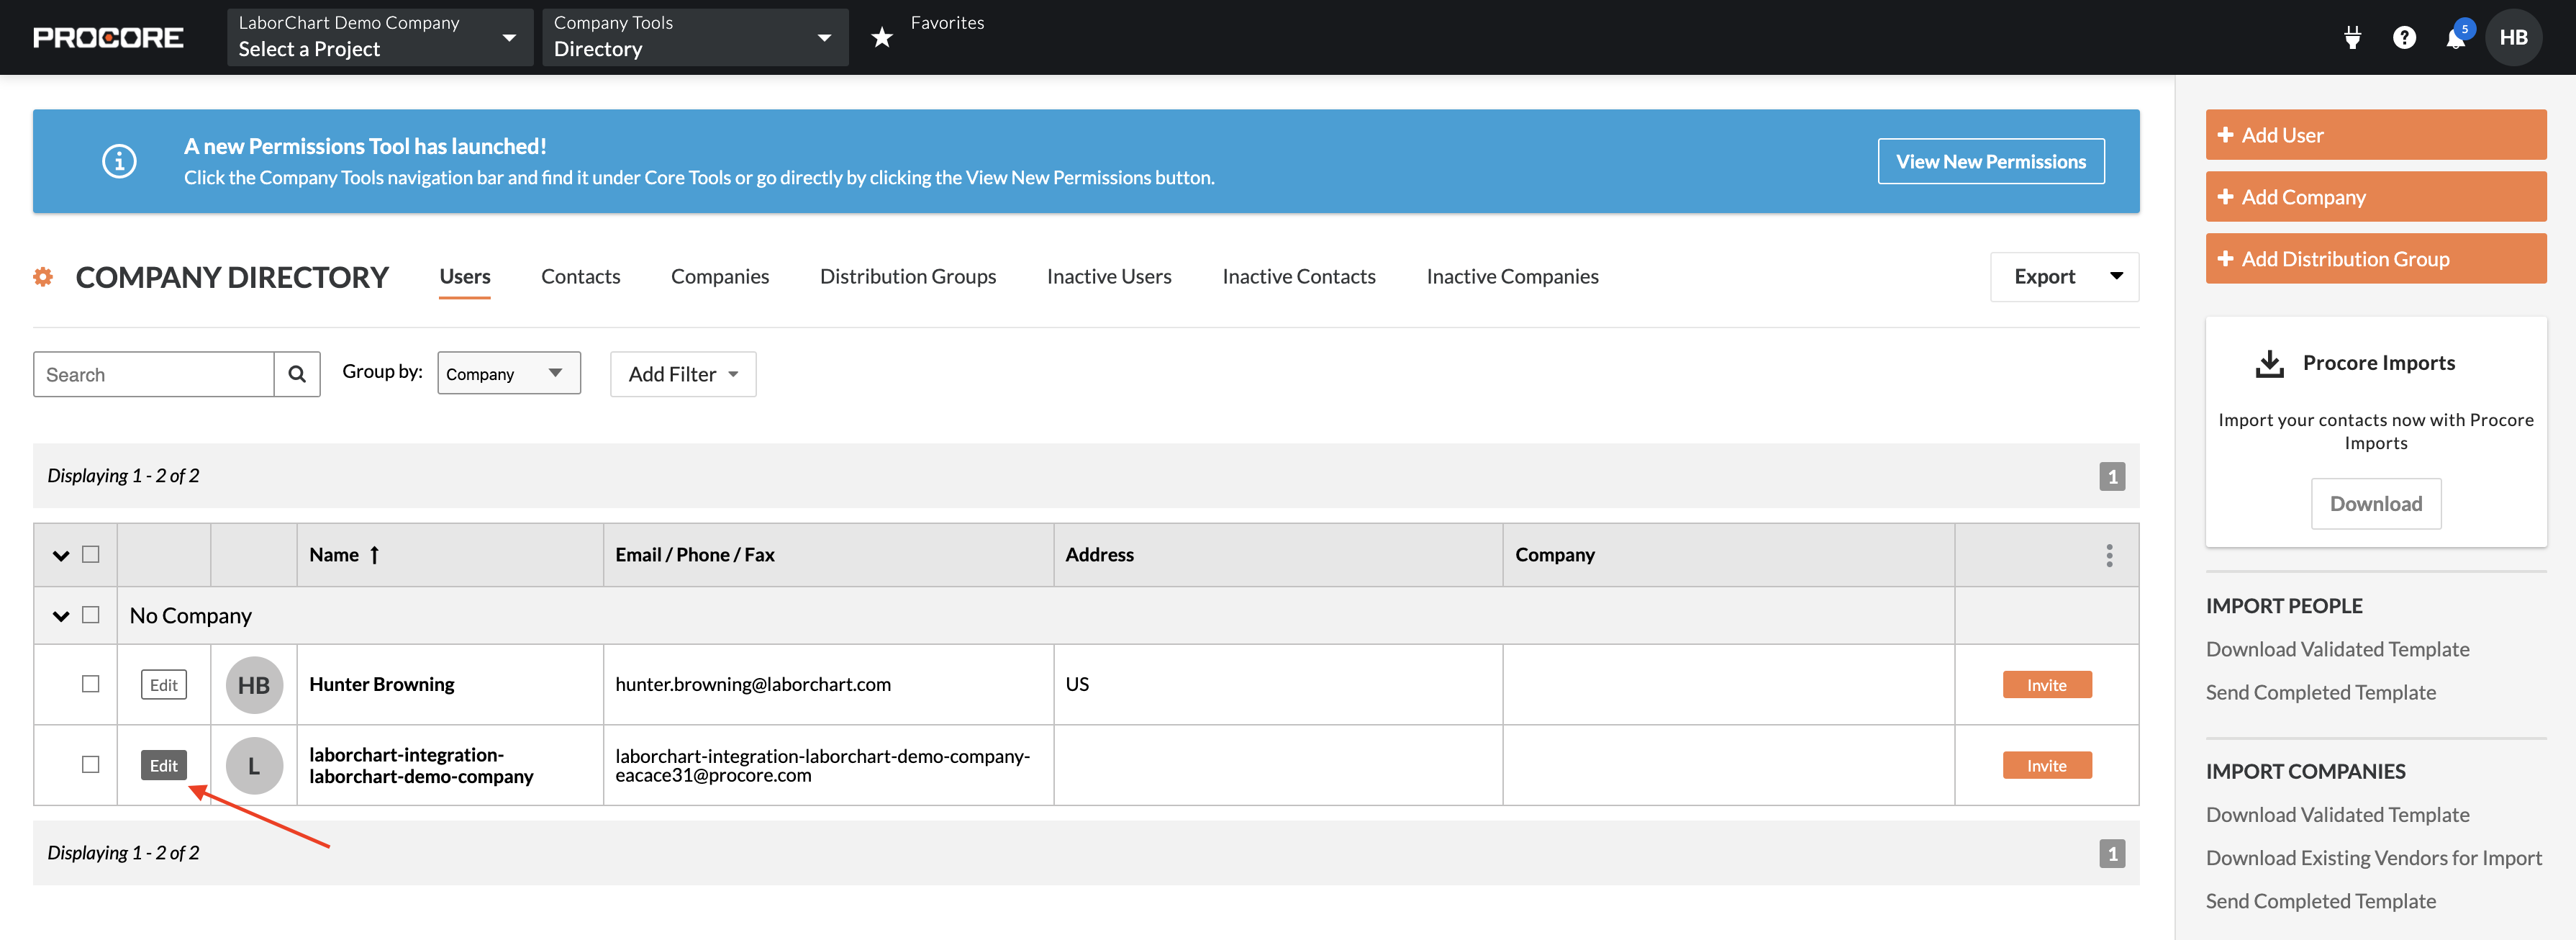Open the Group by Company dropdown
The height and width of the screenshot is (940, 2576).
pos(508,373)
